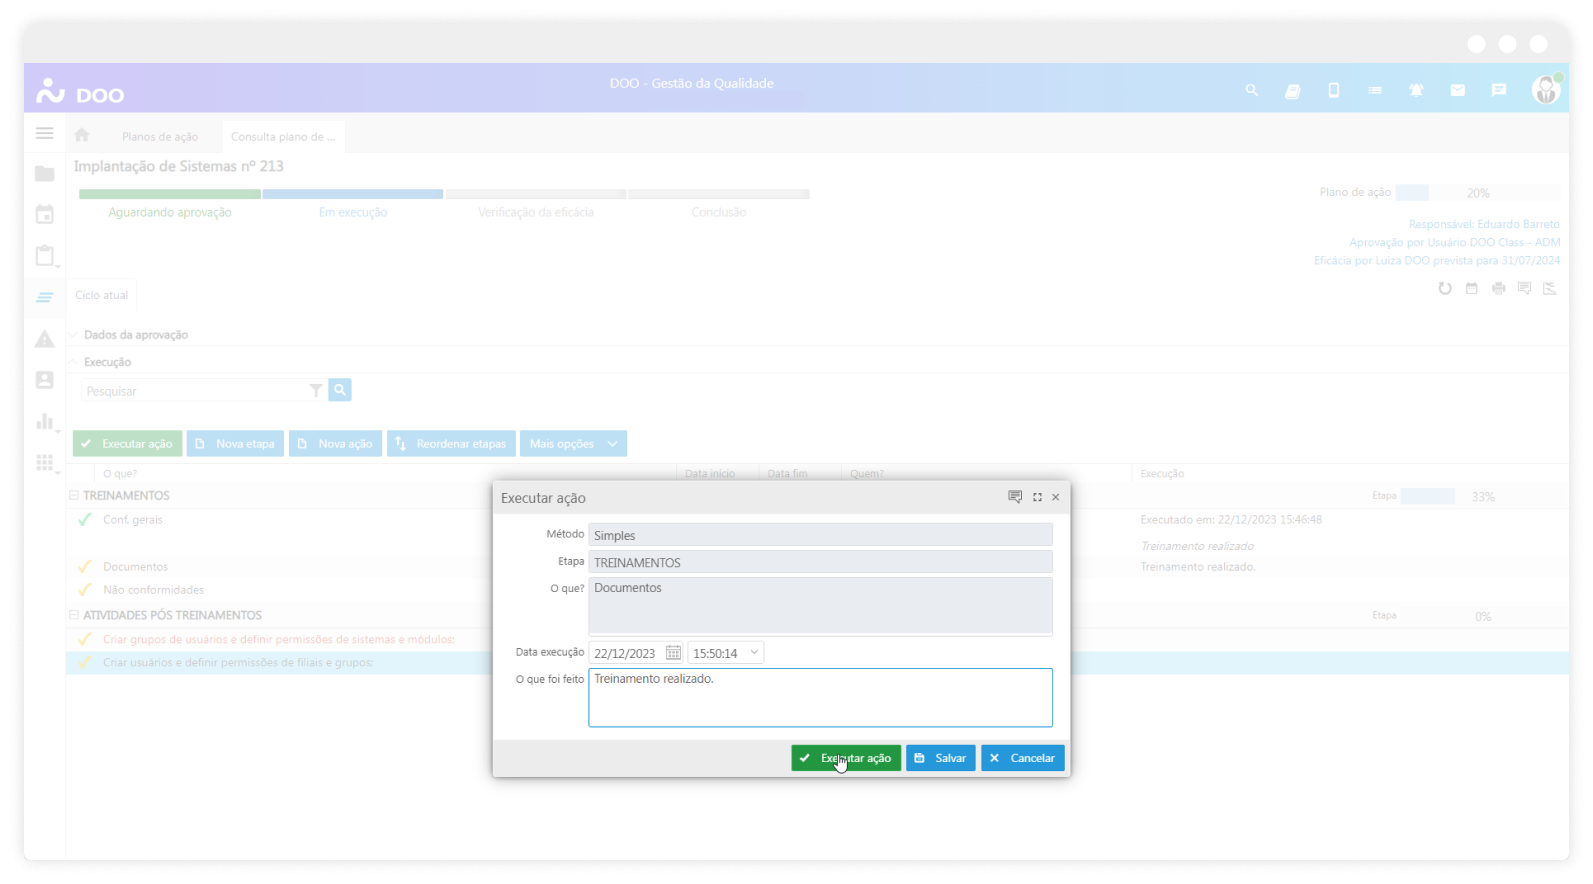Open the calendar picker for Data execução
Screen dimensions: 1593x884
673,653
